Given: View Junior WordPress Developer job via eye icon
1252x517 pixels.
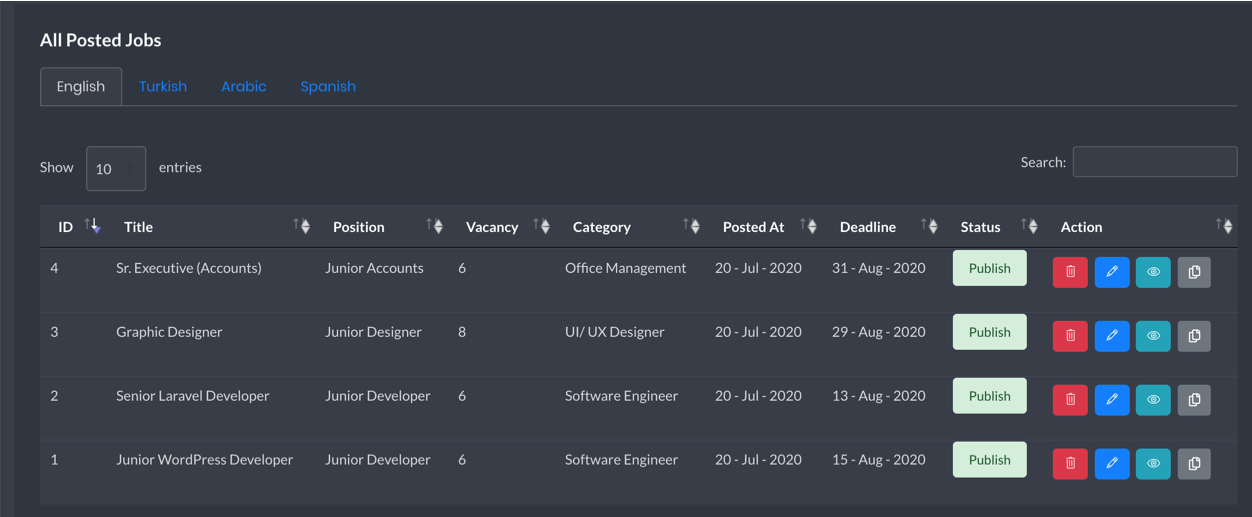Looking at the screenshot, I should click(x=1153, y=464).
